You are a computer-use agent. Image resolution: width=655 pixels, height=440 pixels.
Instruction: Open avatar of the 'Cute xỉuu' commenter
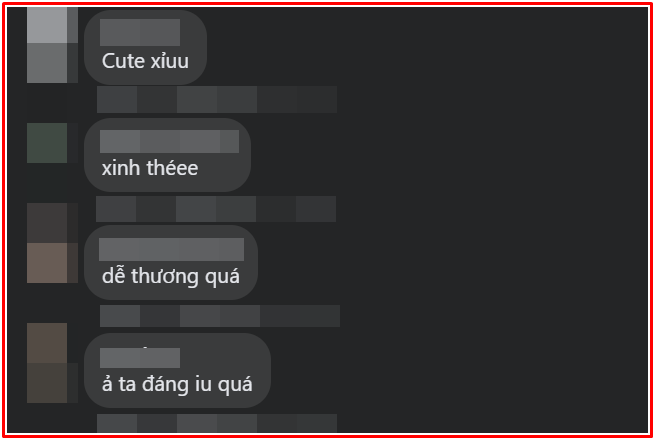click(52, 45)
